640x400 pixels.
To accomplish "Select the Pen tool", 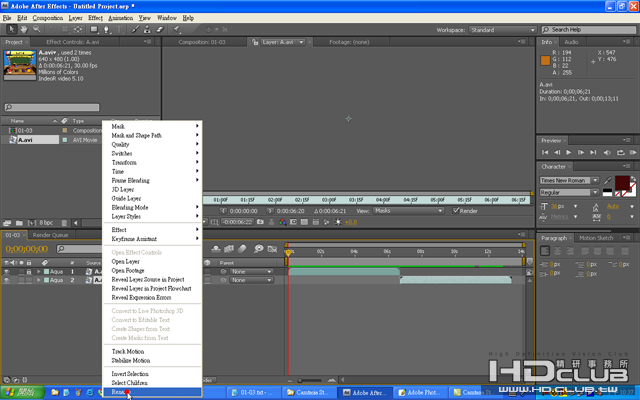I will tap(107, 29).
